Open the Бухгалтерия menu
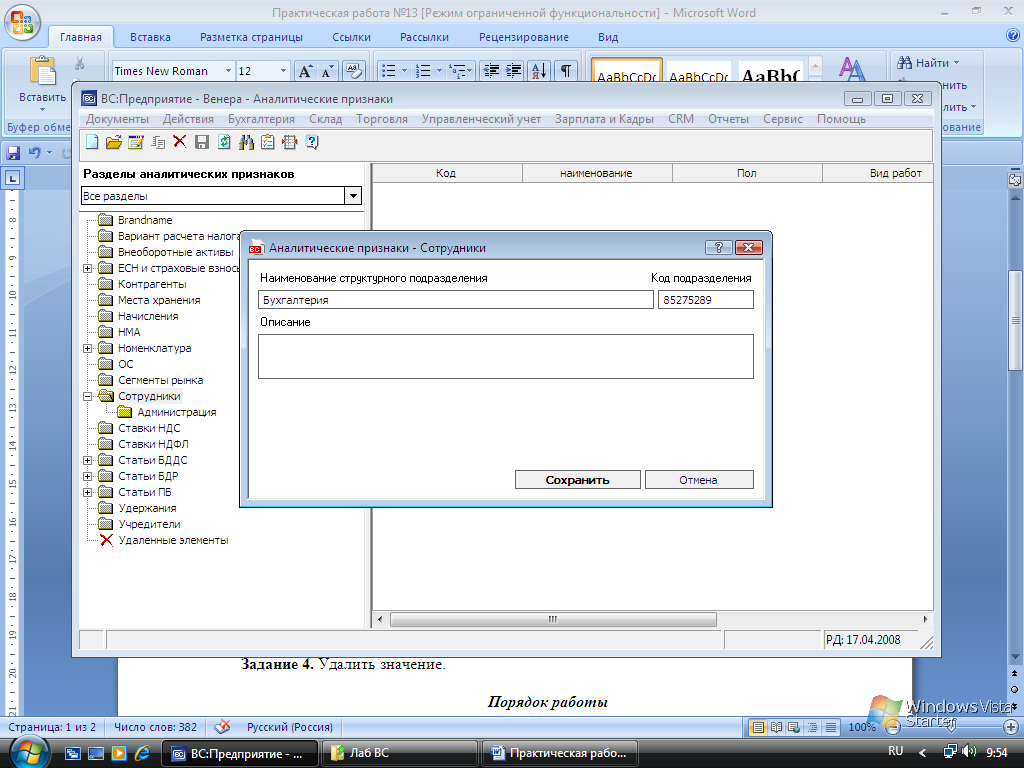 261,119
